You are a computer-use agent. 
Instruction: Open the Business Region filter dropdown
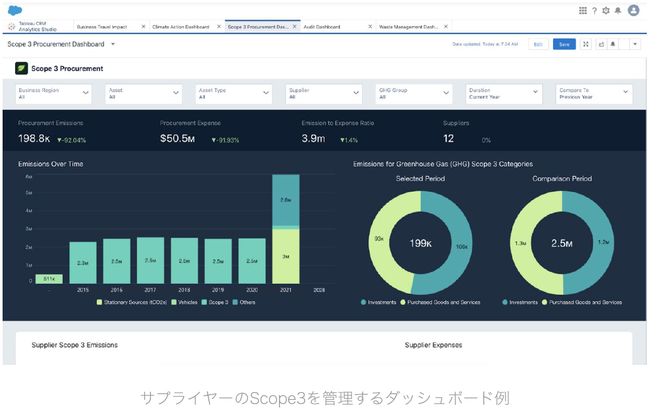(x=53, y=93)
